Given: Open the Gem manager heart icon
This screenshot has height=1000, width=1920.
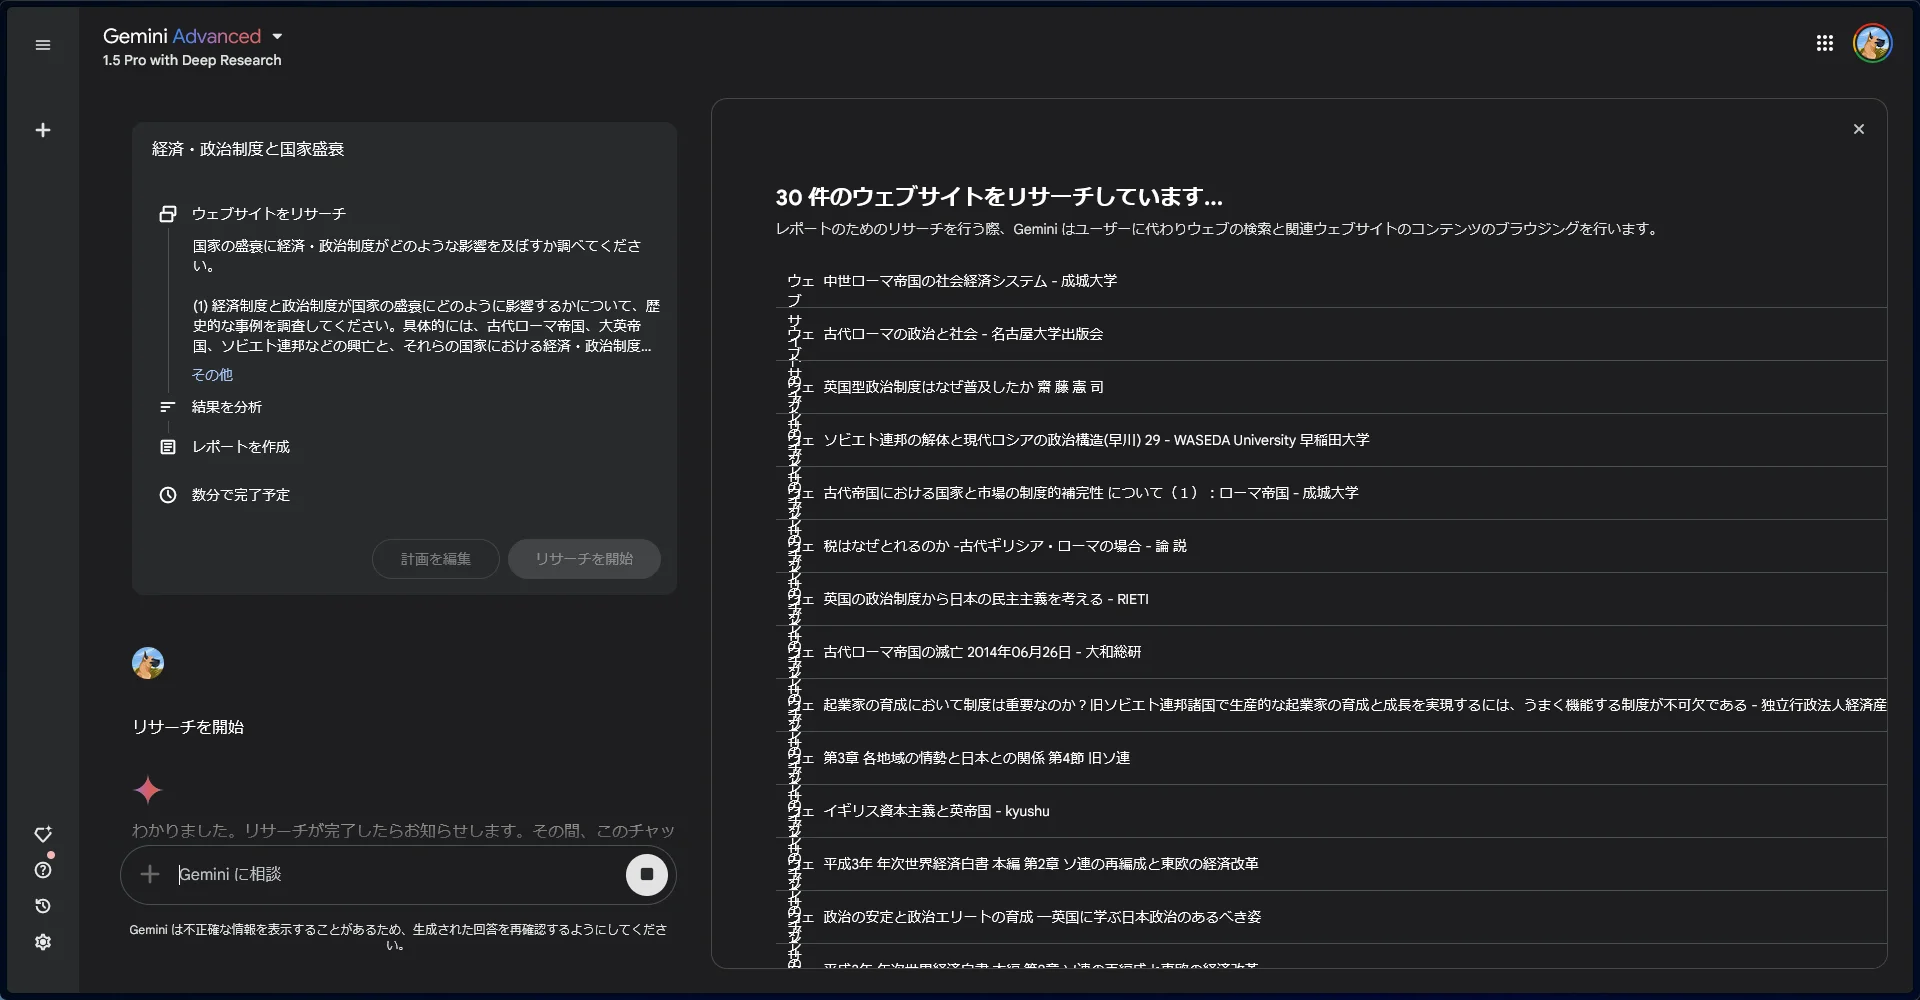Looking at the screenshot, I should (43, 834).
